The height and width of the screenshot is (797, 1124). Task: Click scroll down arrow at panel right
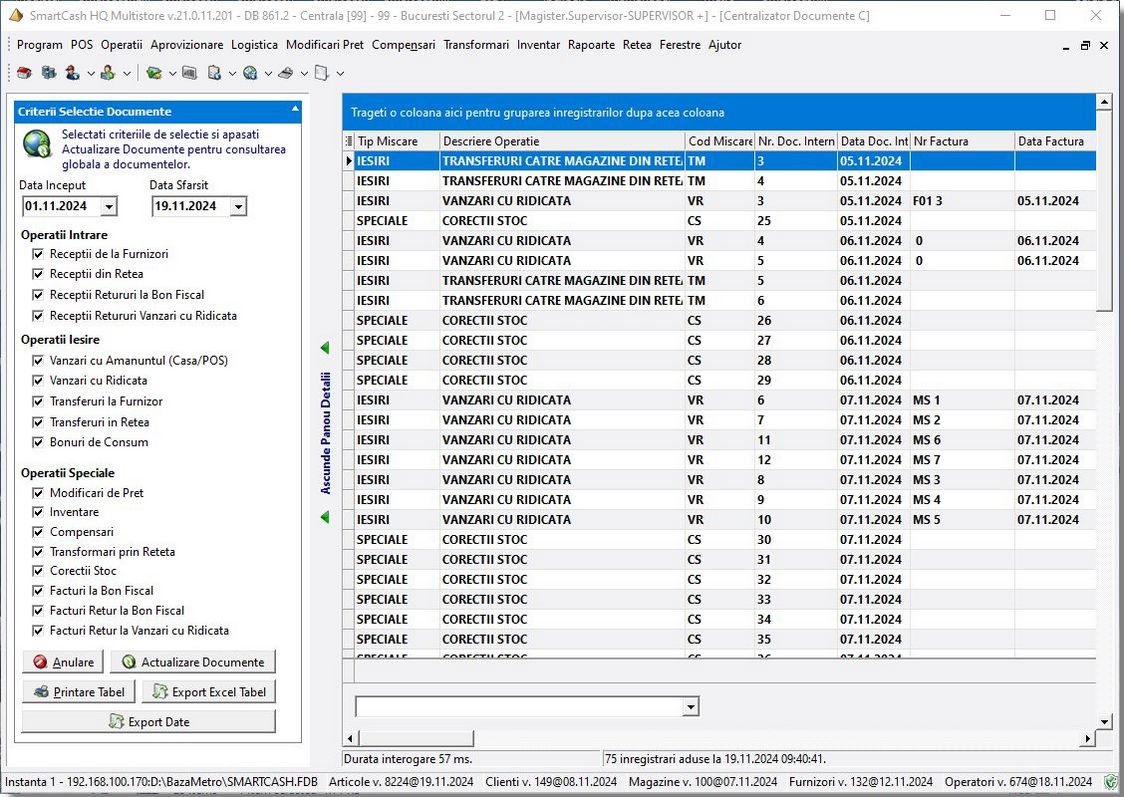pos(1104,722)
